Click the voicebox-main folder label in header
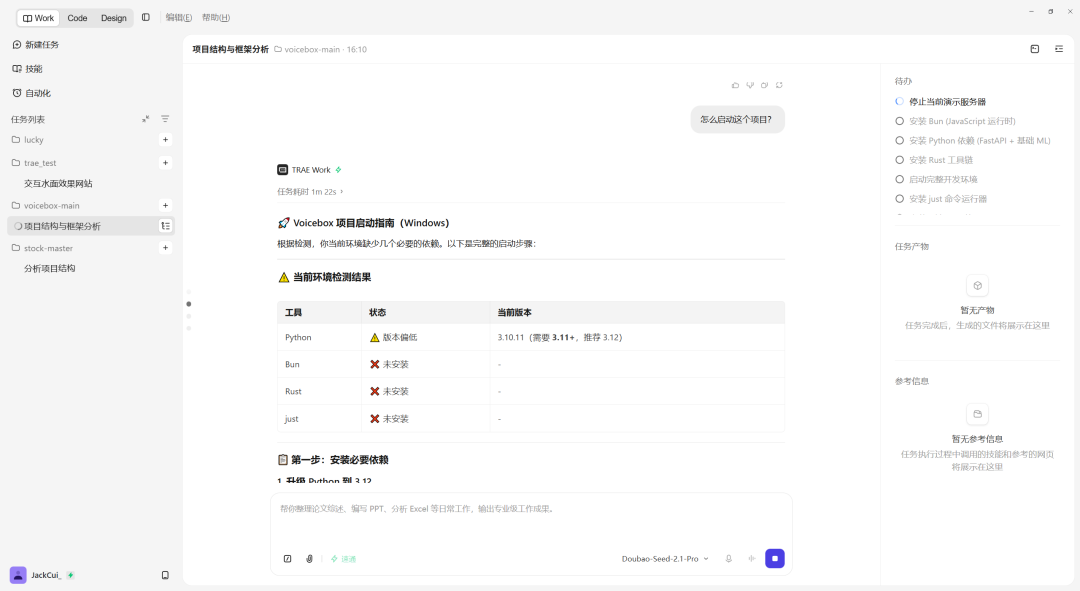1080x591 pixels. [x=307, y=50]
